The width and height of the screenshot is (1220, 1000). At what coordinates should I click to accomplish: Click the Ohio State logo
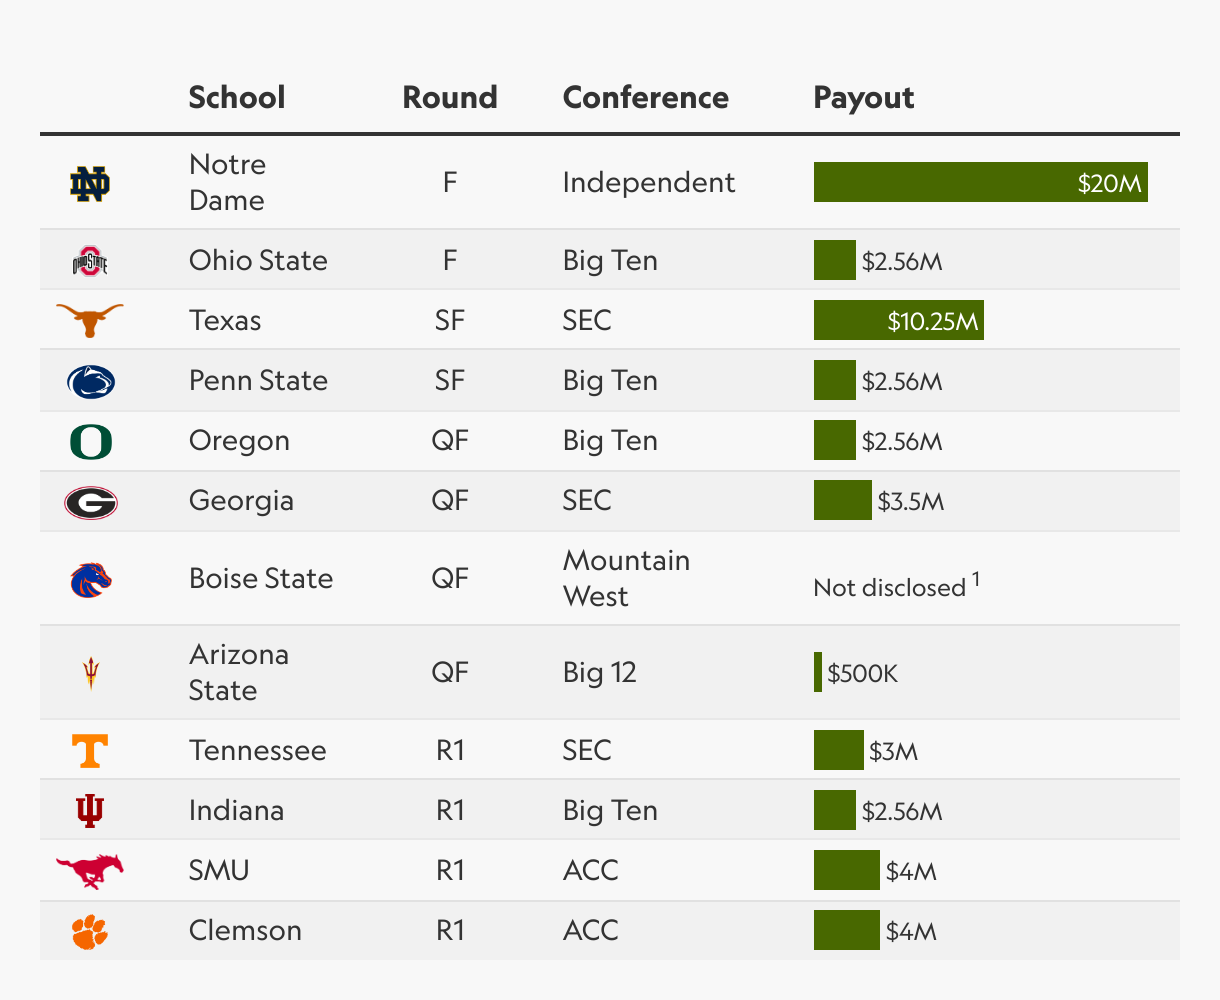click(x=90, y=261)
